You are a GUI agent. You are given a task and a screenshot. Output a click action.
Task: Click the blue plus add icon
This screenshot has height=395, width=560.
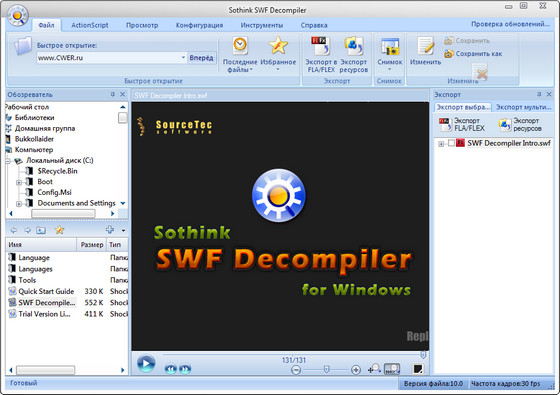click(x=110, y=230)
